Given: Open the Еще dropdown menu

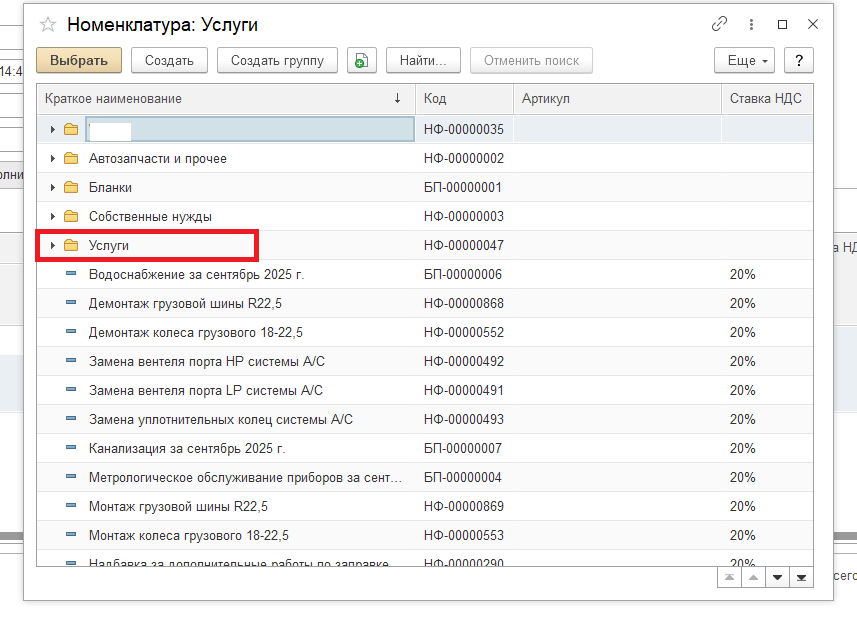Looking at the screenshot, I should pyautogui.click(x=745, y=61).
